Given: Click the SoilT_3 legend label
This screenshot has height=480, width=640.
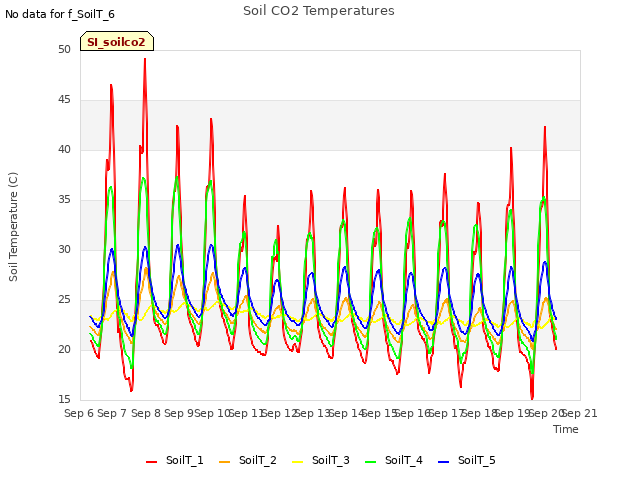Looking at the screenshot, I should pos(331,460).
